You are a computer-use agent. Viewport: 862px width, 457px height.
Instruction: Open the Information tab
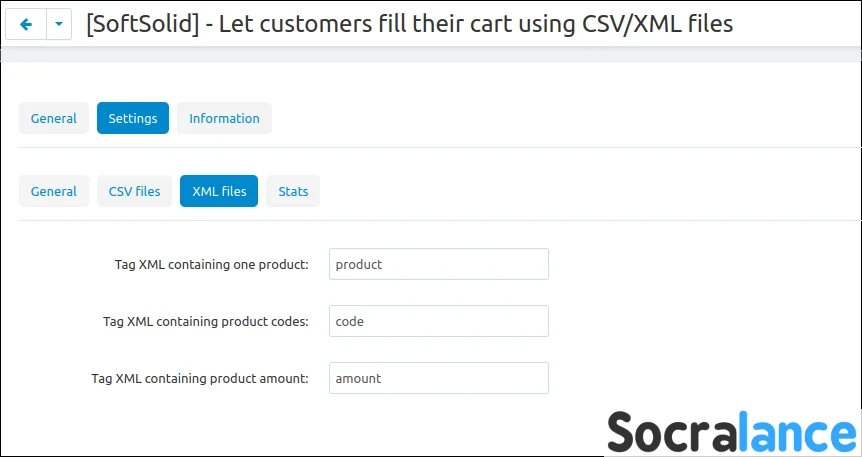[224, 118]
